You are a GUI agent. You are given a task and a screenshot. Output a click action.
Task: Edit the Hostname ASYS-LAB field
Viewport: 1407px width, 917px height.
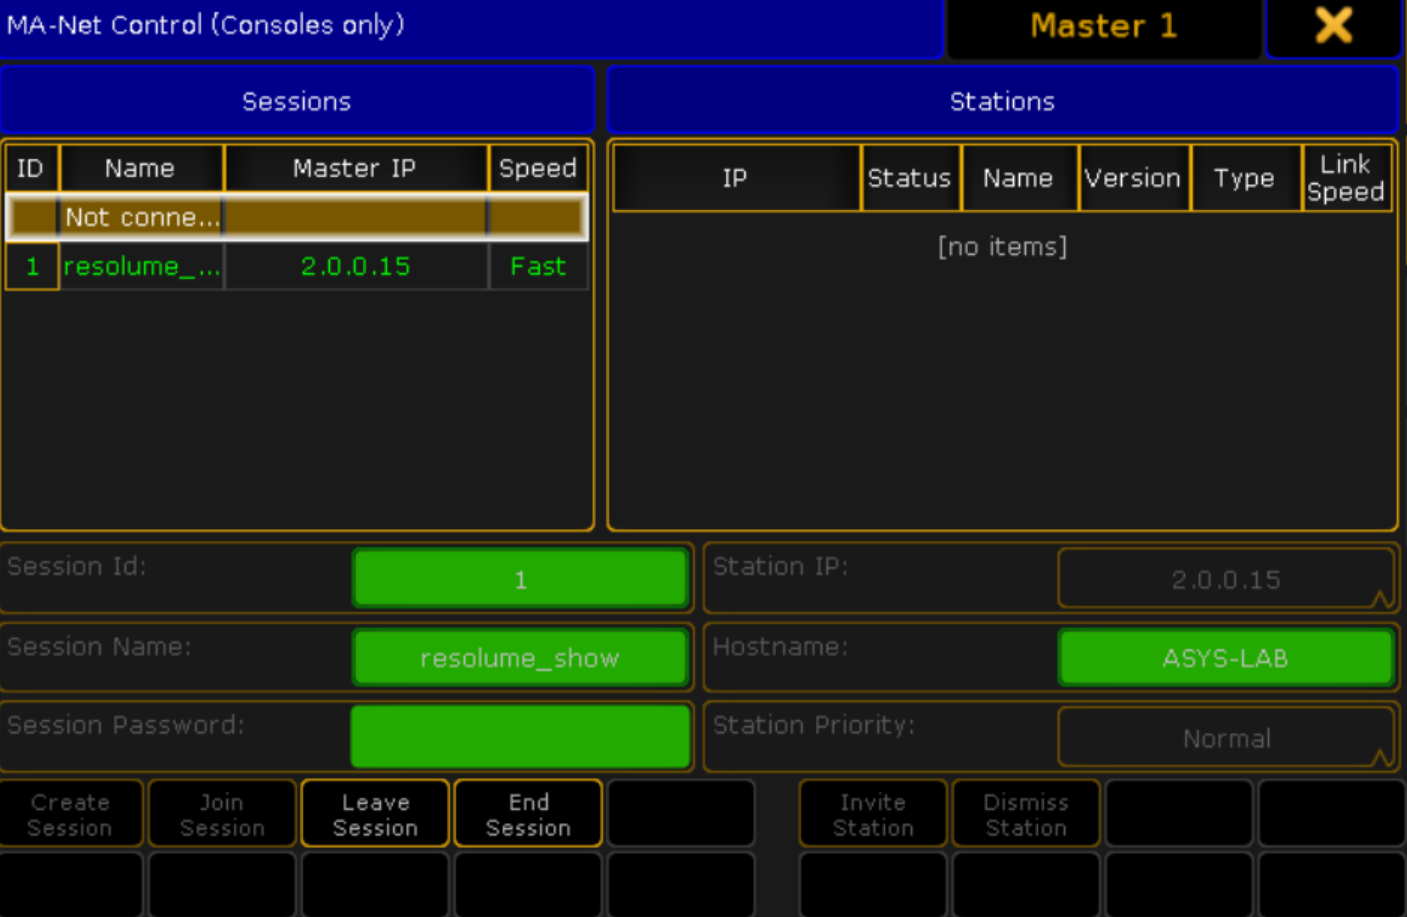[1226, 658]
